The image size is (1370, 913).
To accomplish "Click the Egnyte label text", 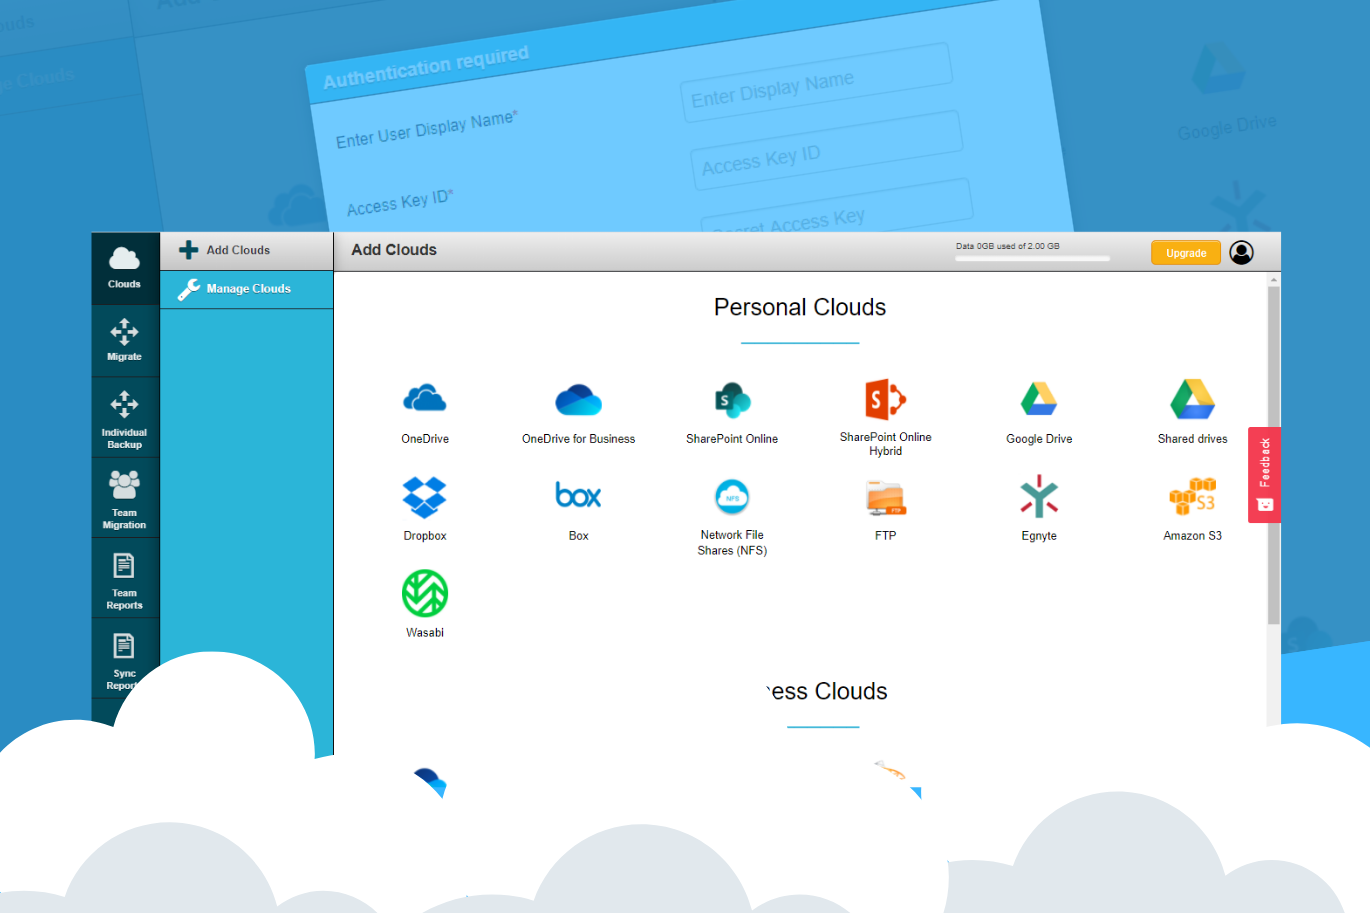I will 1039,536.
